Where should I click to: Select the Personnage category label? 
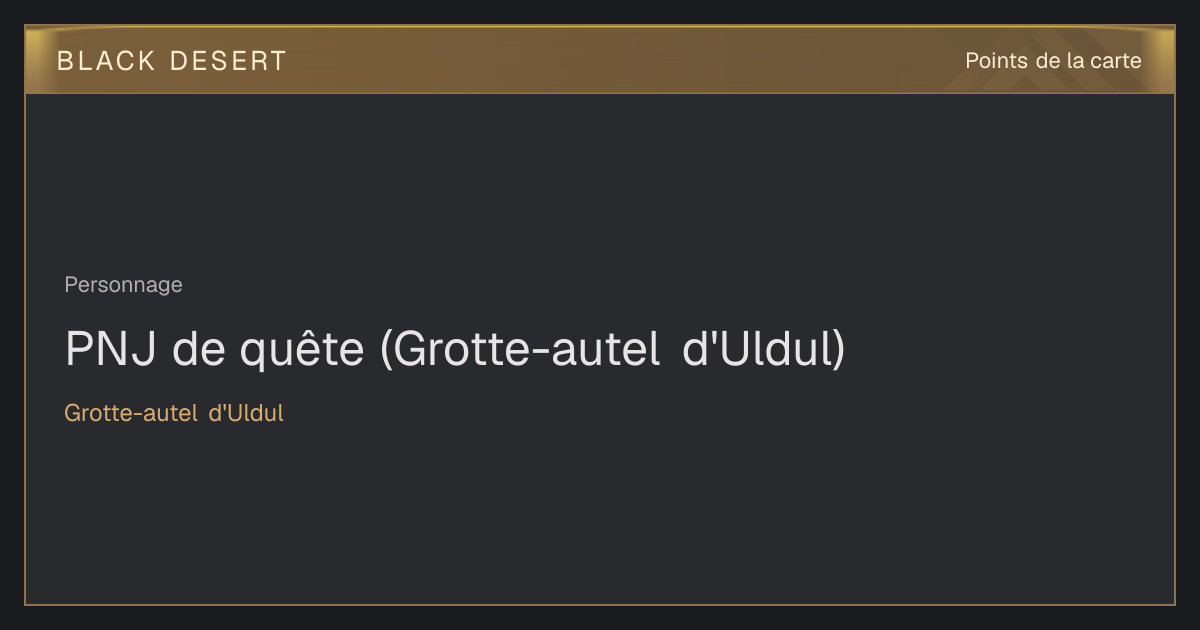click(123, 285)
